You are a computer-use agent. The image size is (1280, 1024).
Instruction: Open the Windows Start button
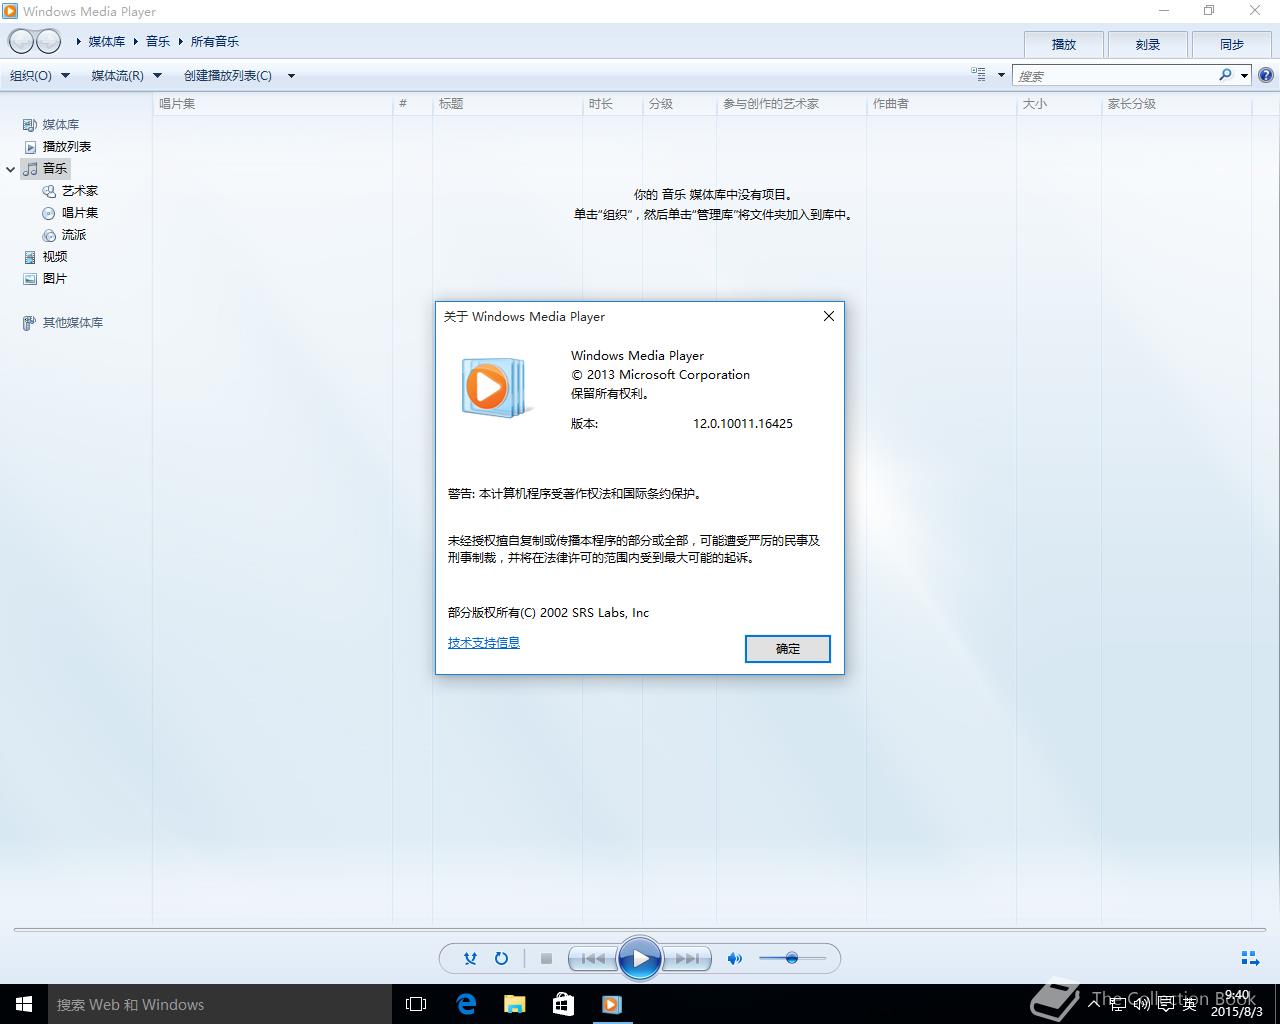coord(24,1004)
